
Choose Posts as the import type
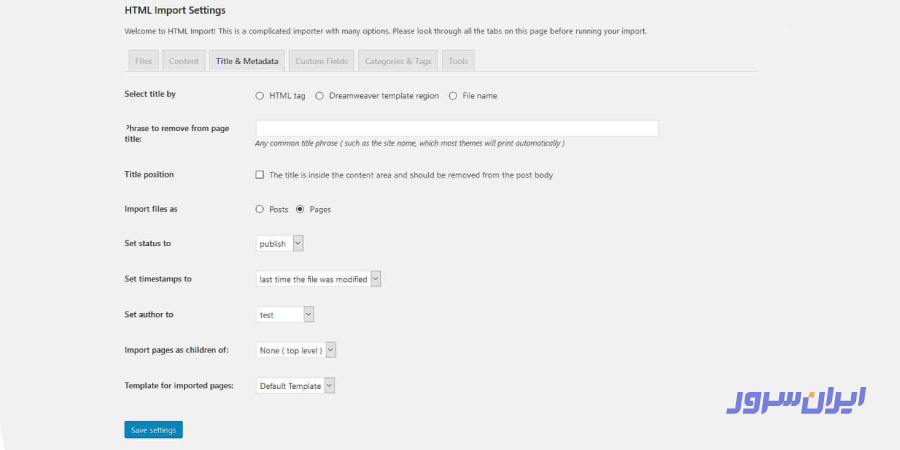pos(261,210)
